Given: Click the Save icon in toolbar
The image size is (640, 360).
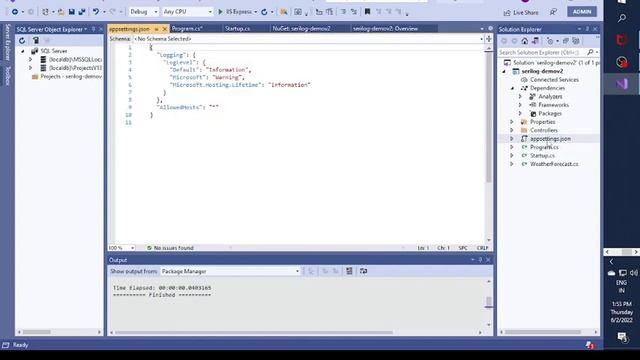Looking at the screenshot, I should pos(71,12).
